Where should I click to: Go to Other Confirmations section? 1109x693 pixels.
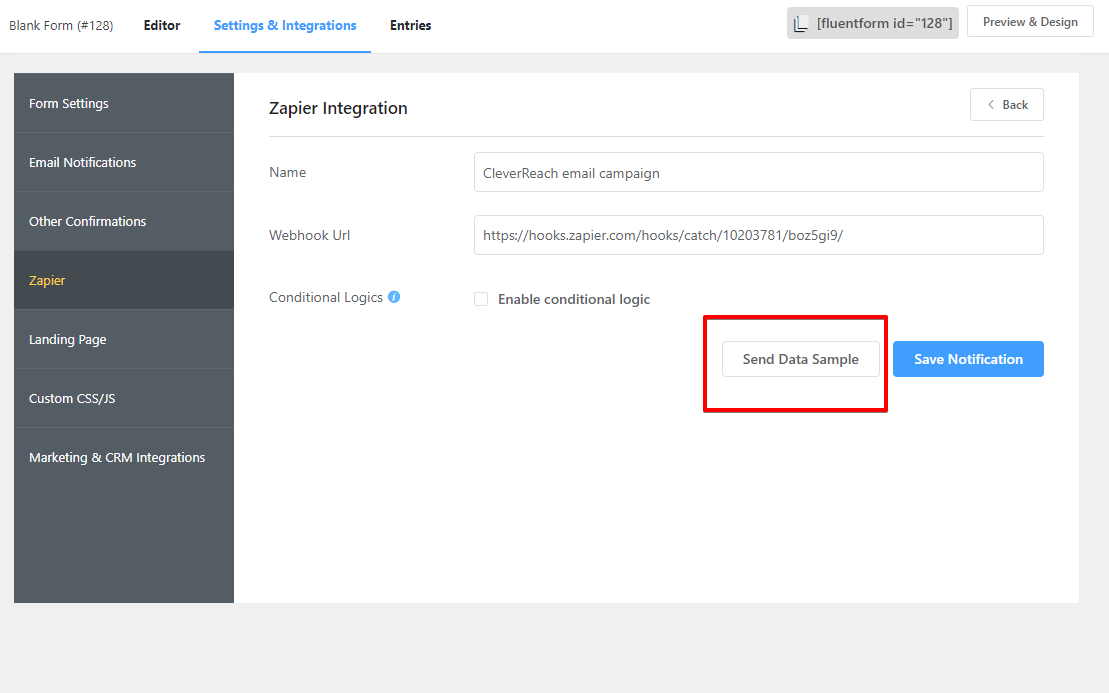(124, 221)
